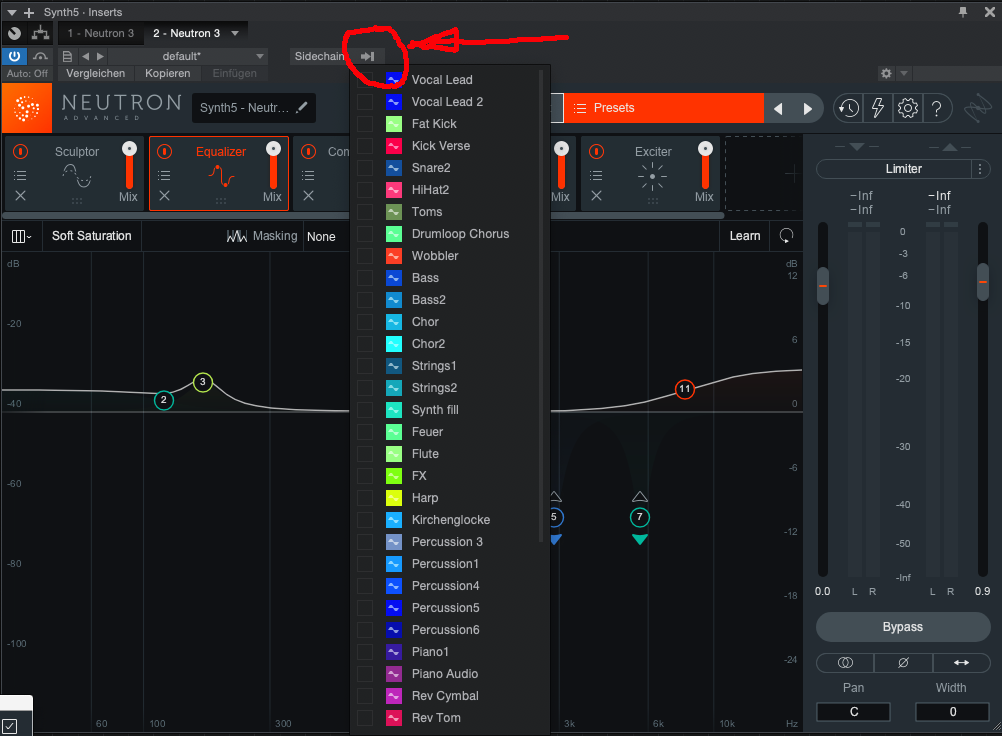Screen dimensions: 1002x736
Task: Click the Vergleichen button
Action: (x=96, y=73)
